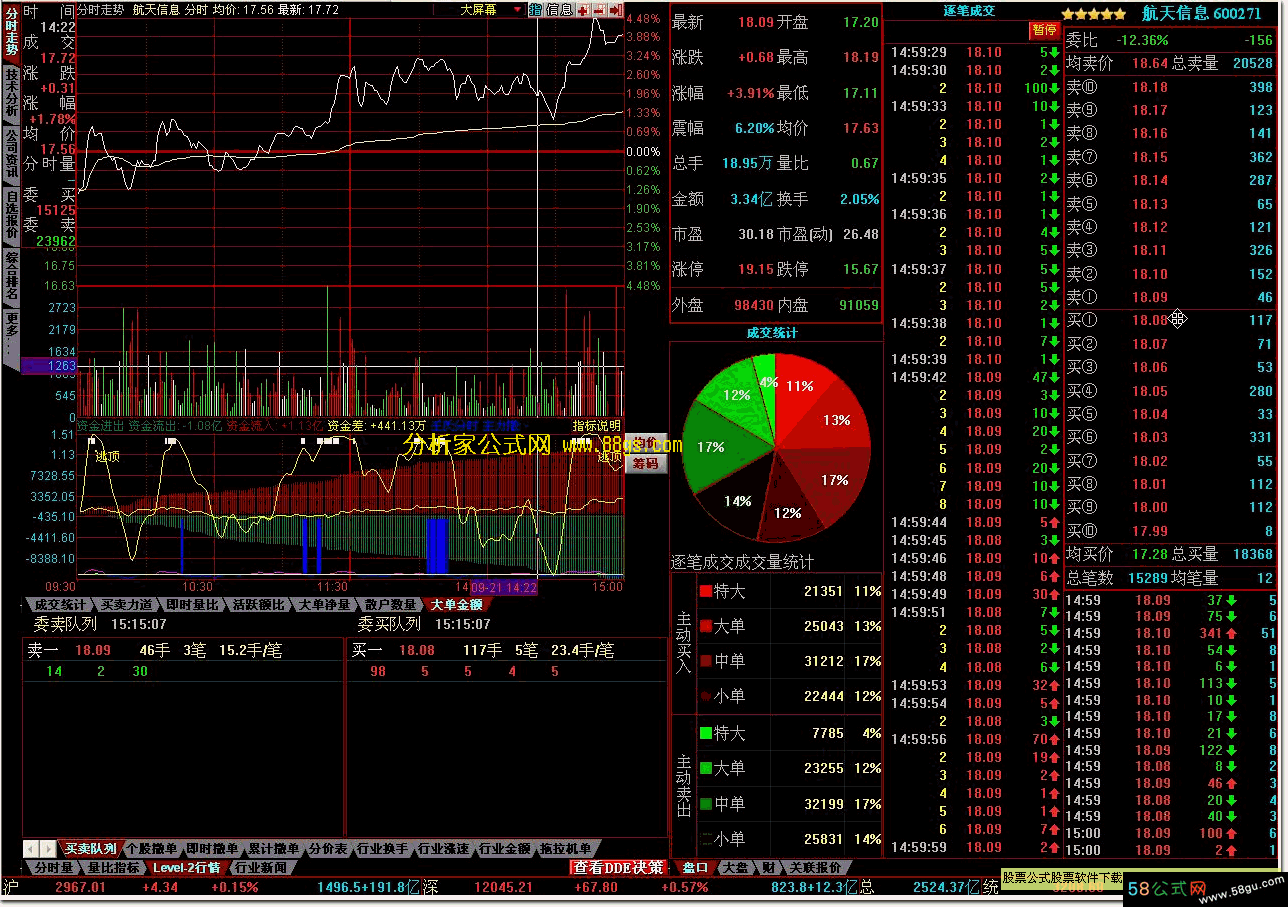This screenshot has height=907, width=1288.
Task: Click the five-star rating beside 航天信息
Action: pos(1093,13)
